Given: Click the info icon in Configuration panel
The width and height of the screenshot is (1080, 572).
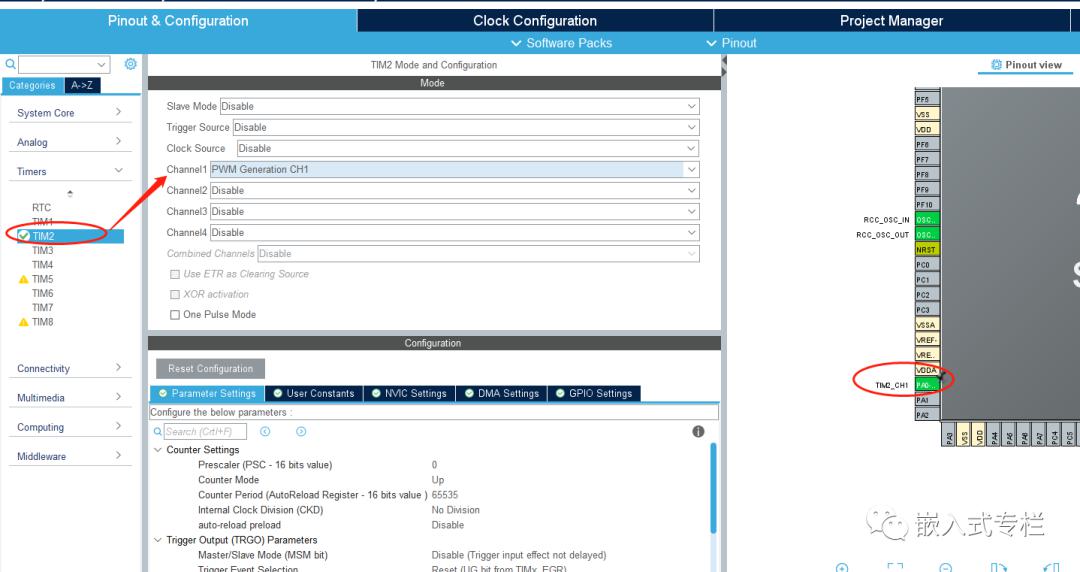Looking at the screenshot, I should tap(698, 431).
